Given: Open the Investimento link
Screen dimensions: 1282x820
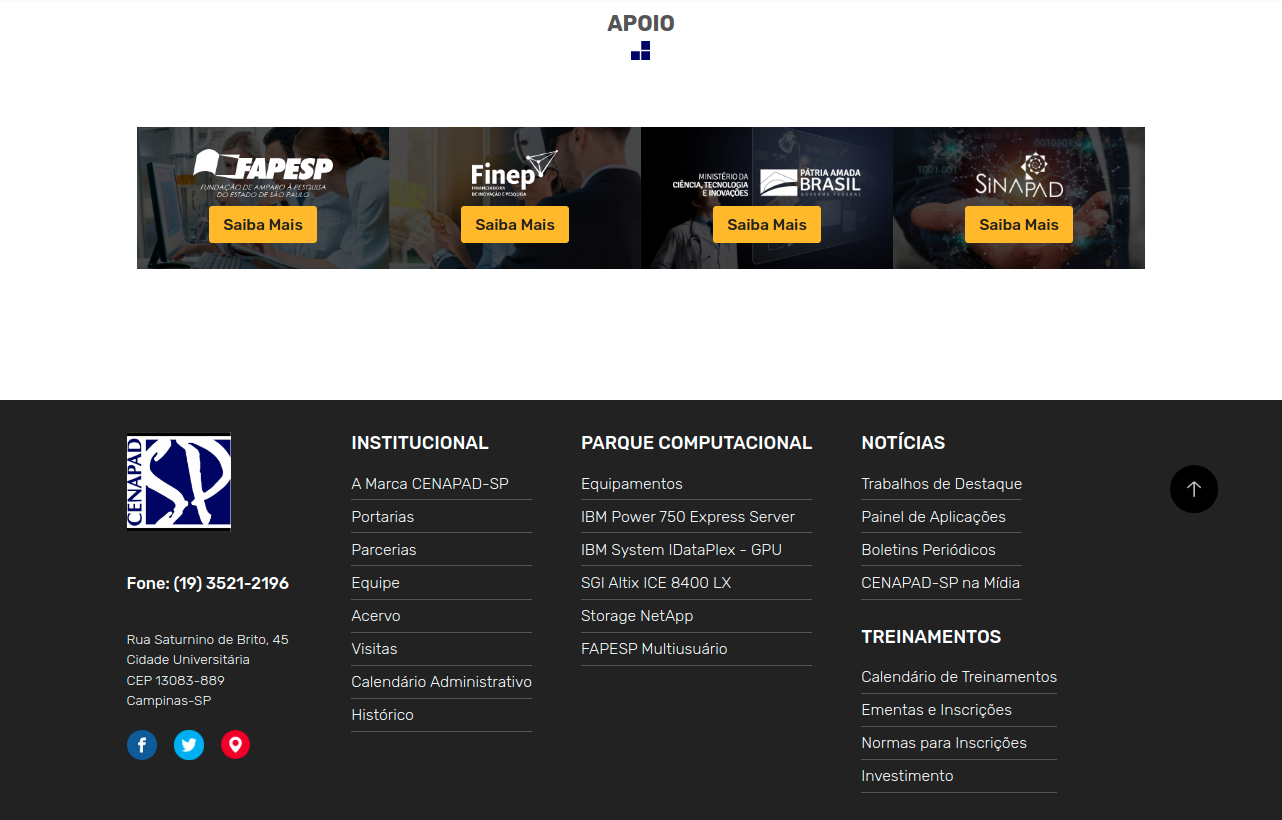Looking at the screenshot, I should tap(908, 776).
